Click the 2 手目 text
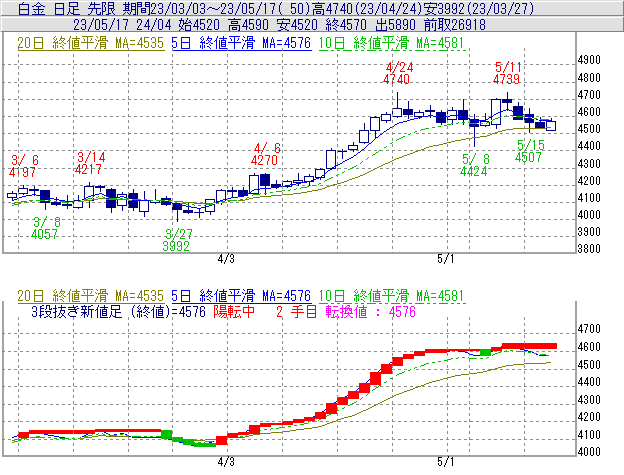This screenshot has height=475, width=624. pyautogui.click(x=296, y=311)
